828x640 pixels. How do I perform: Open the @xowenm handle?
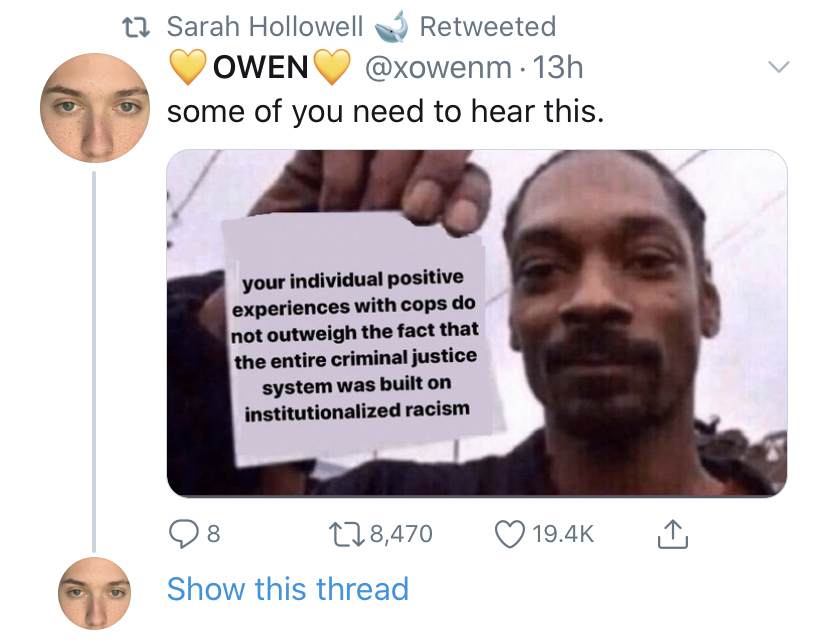pyautogui.click(x=438, y=68)
